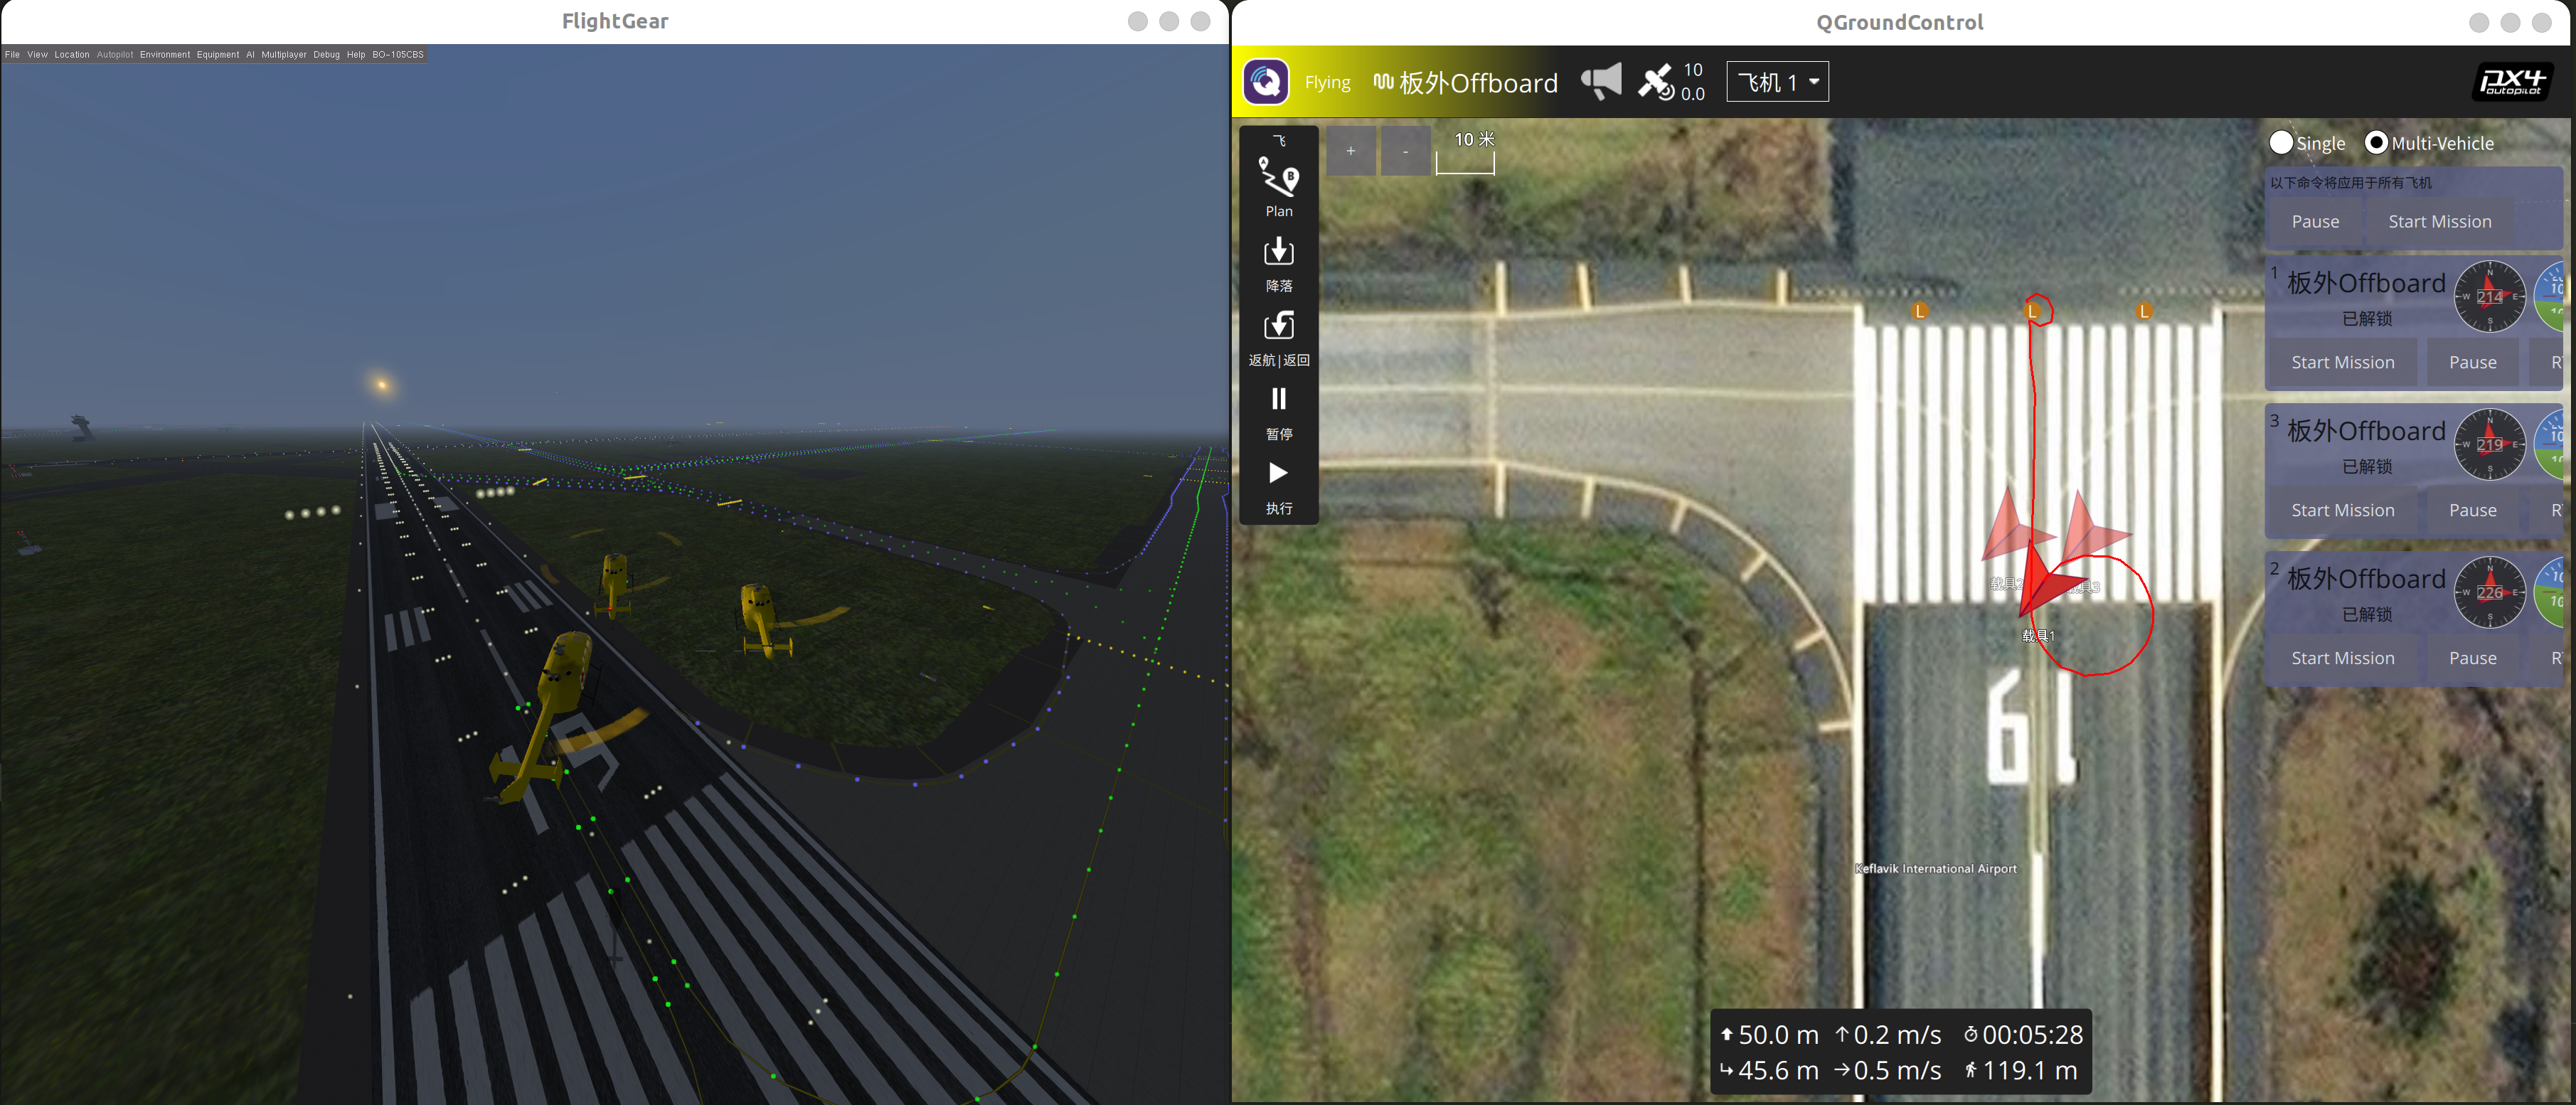Click the Execute (执行) play icon
The height and width of the screenshot is (1105, 2576).
click(1278, 485)
